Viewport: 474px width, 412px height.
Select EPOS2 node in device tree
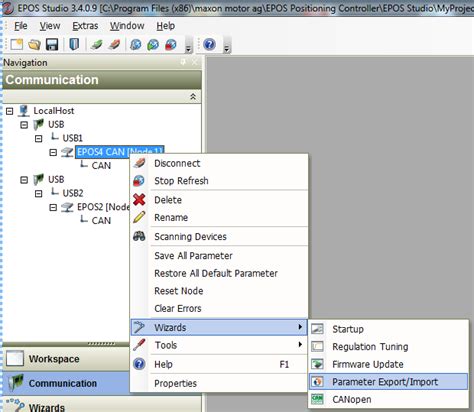103,207
